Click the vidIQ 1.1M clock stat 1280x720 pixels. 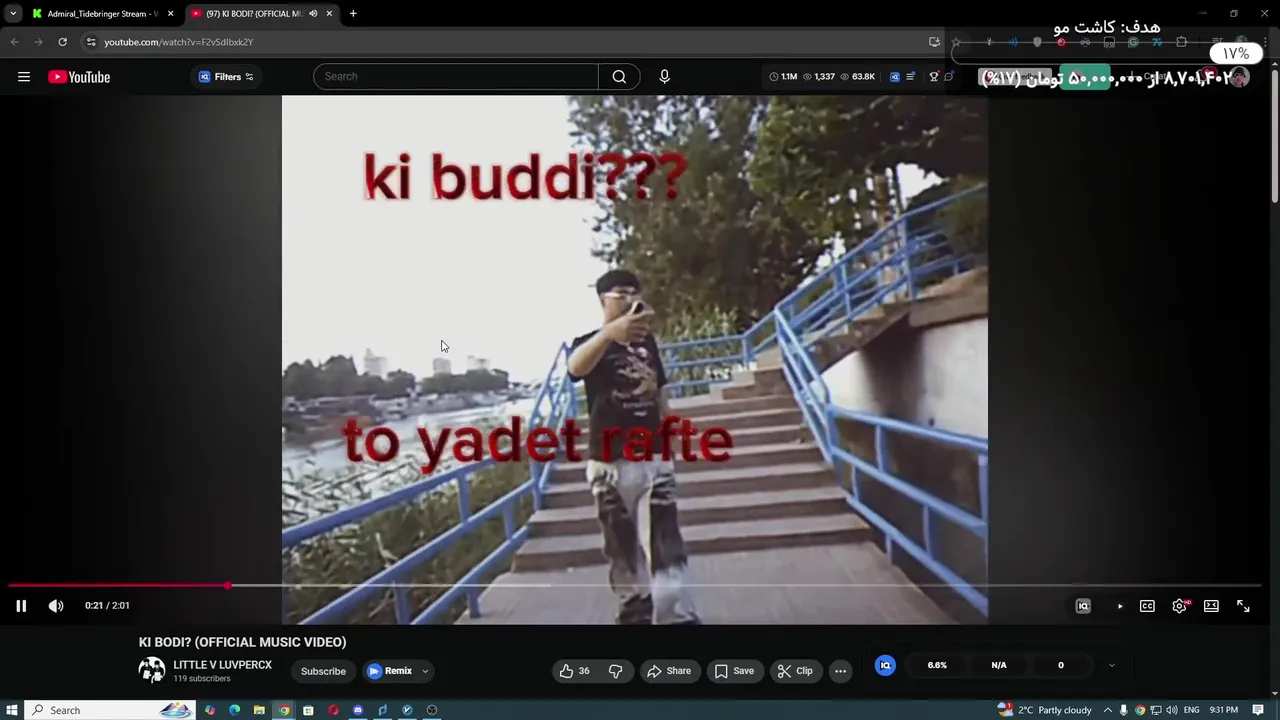click(x=783, y=77)
